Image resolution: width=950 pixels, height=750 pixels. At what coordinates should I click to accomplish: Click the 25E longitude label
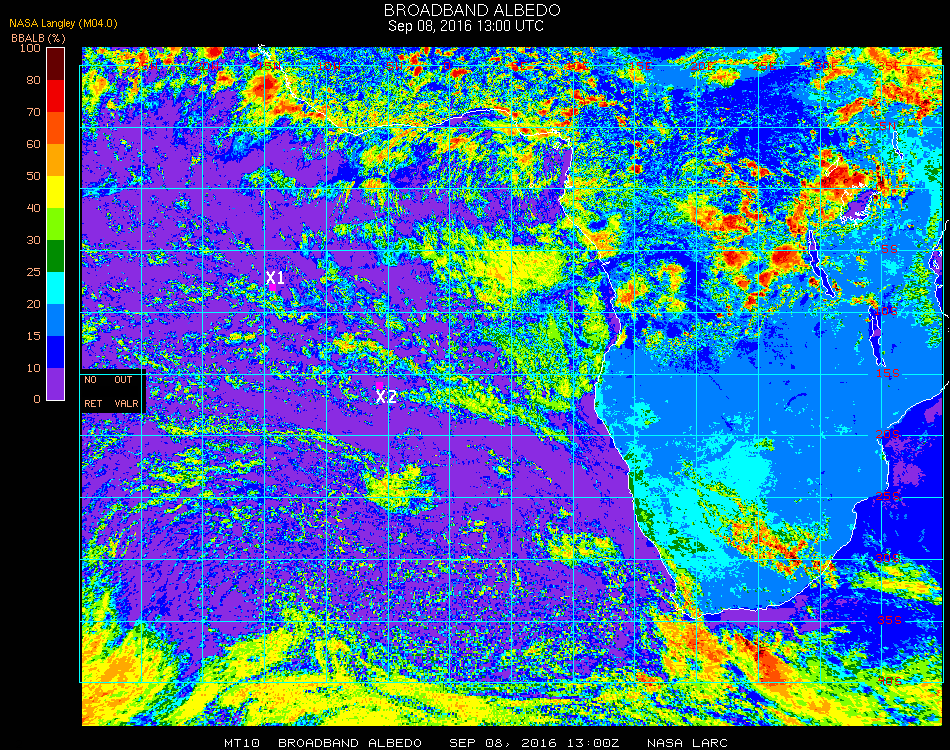tap(764, 66)
